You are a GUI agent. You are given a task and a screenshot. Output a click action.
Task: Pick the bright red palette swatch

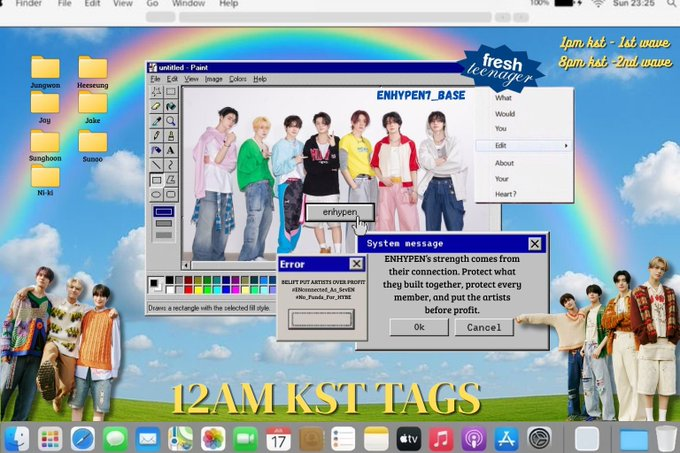tap(188, 289)
